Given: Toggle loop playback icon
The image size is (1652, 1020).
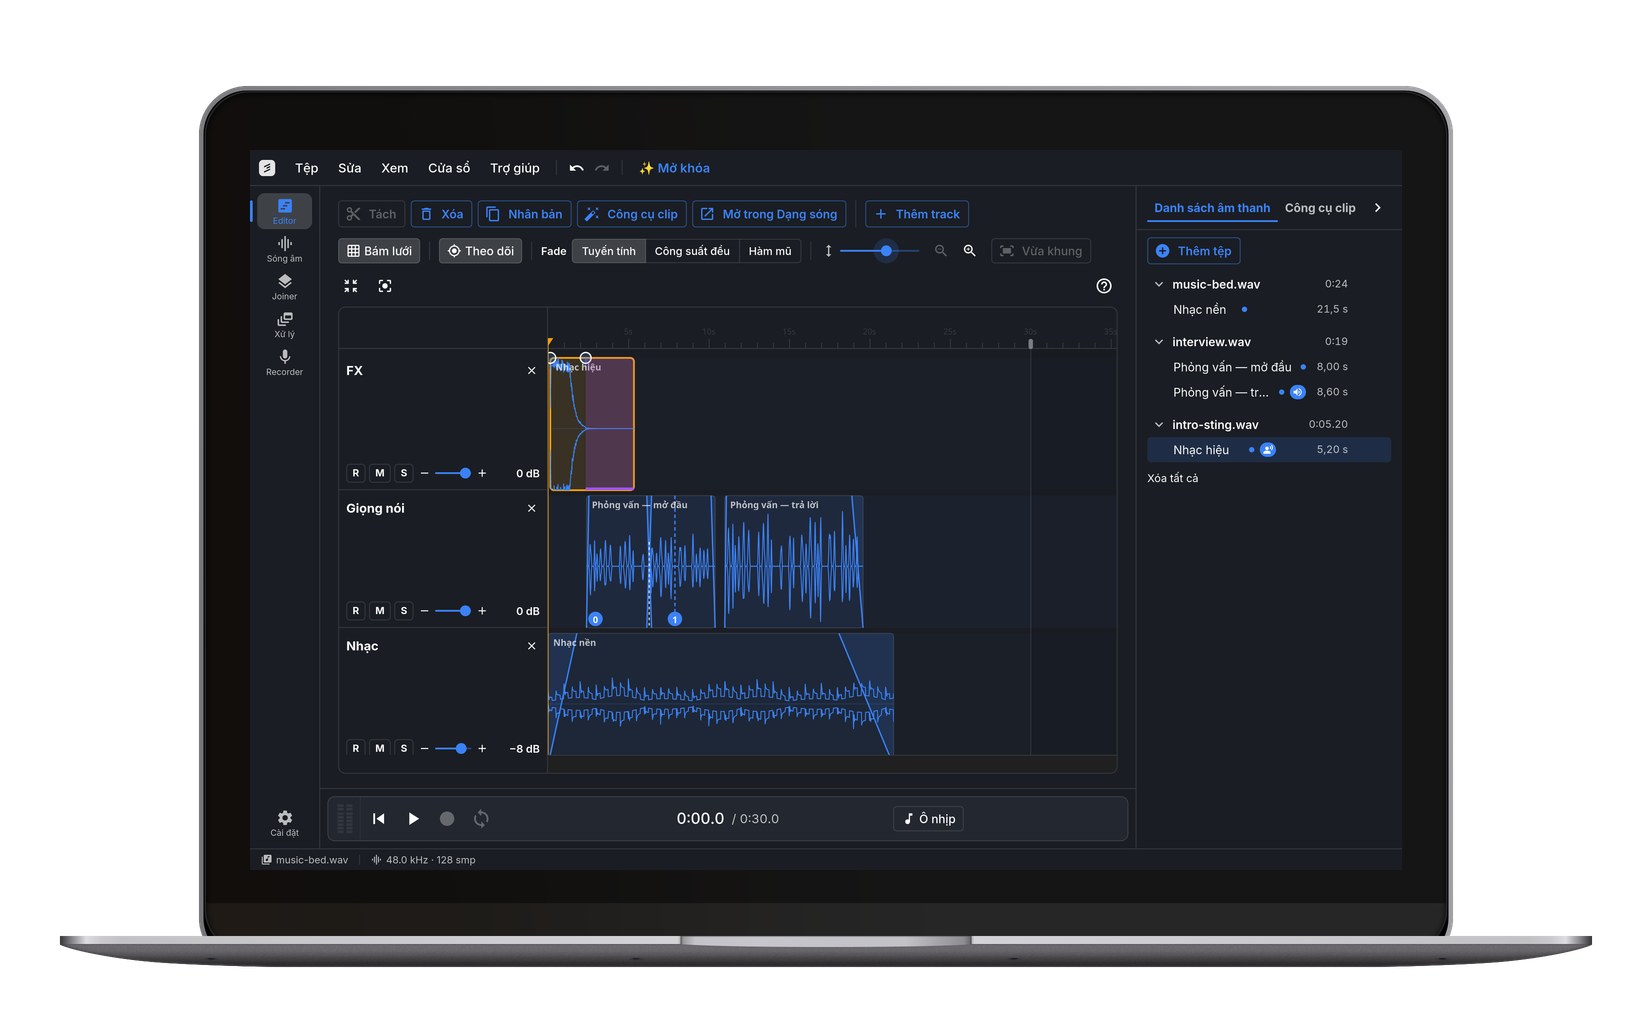Looking at the screenshot, I should 481,819.
